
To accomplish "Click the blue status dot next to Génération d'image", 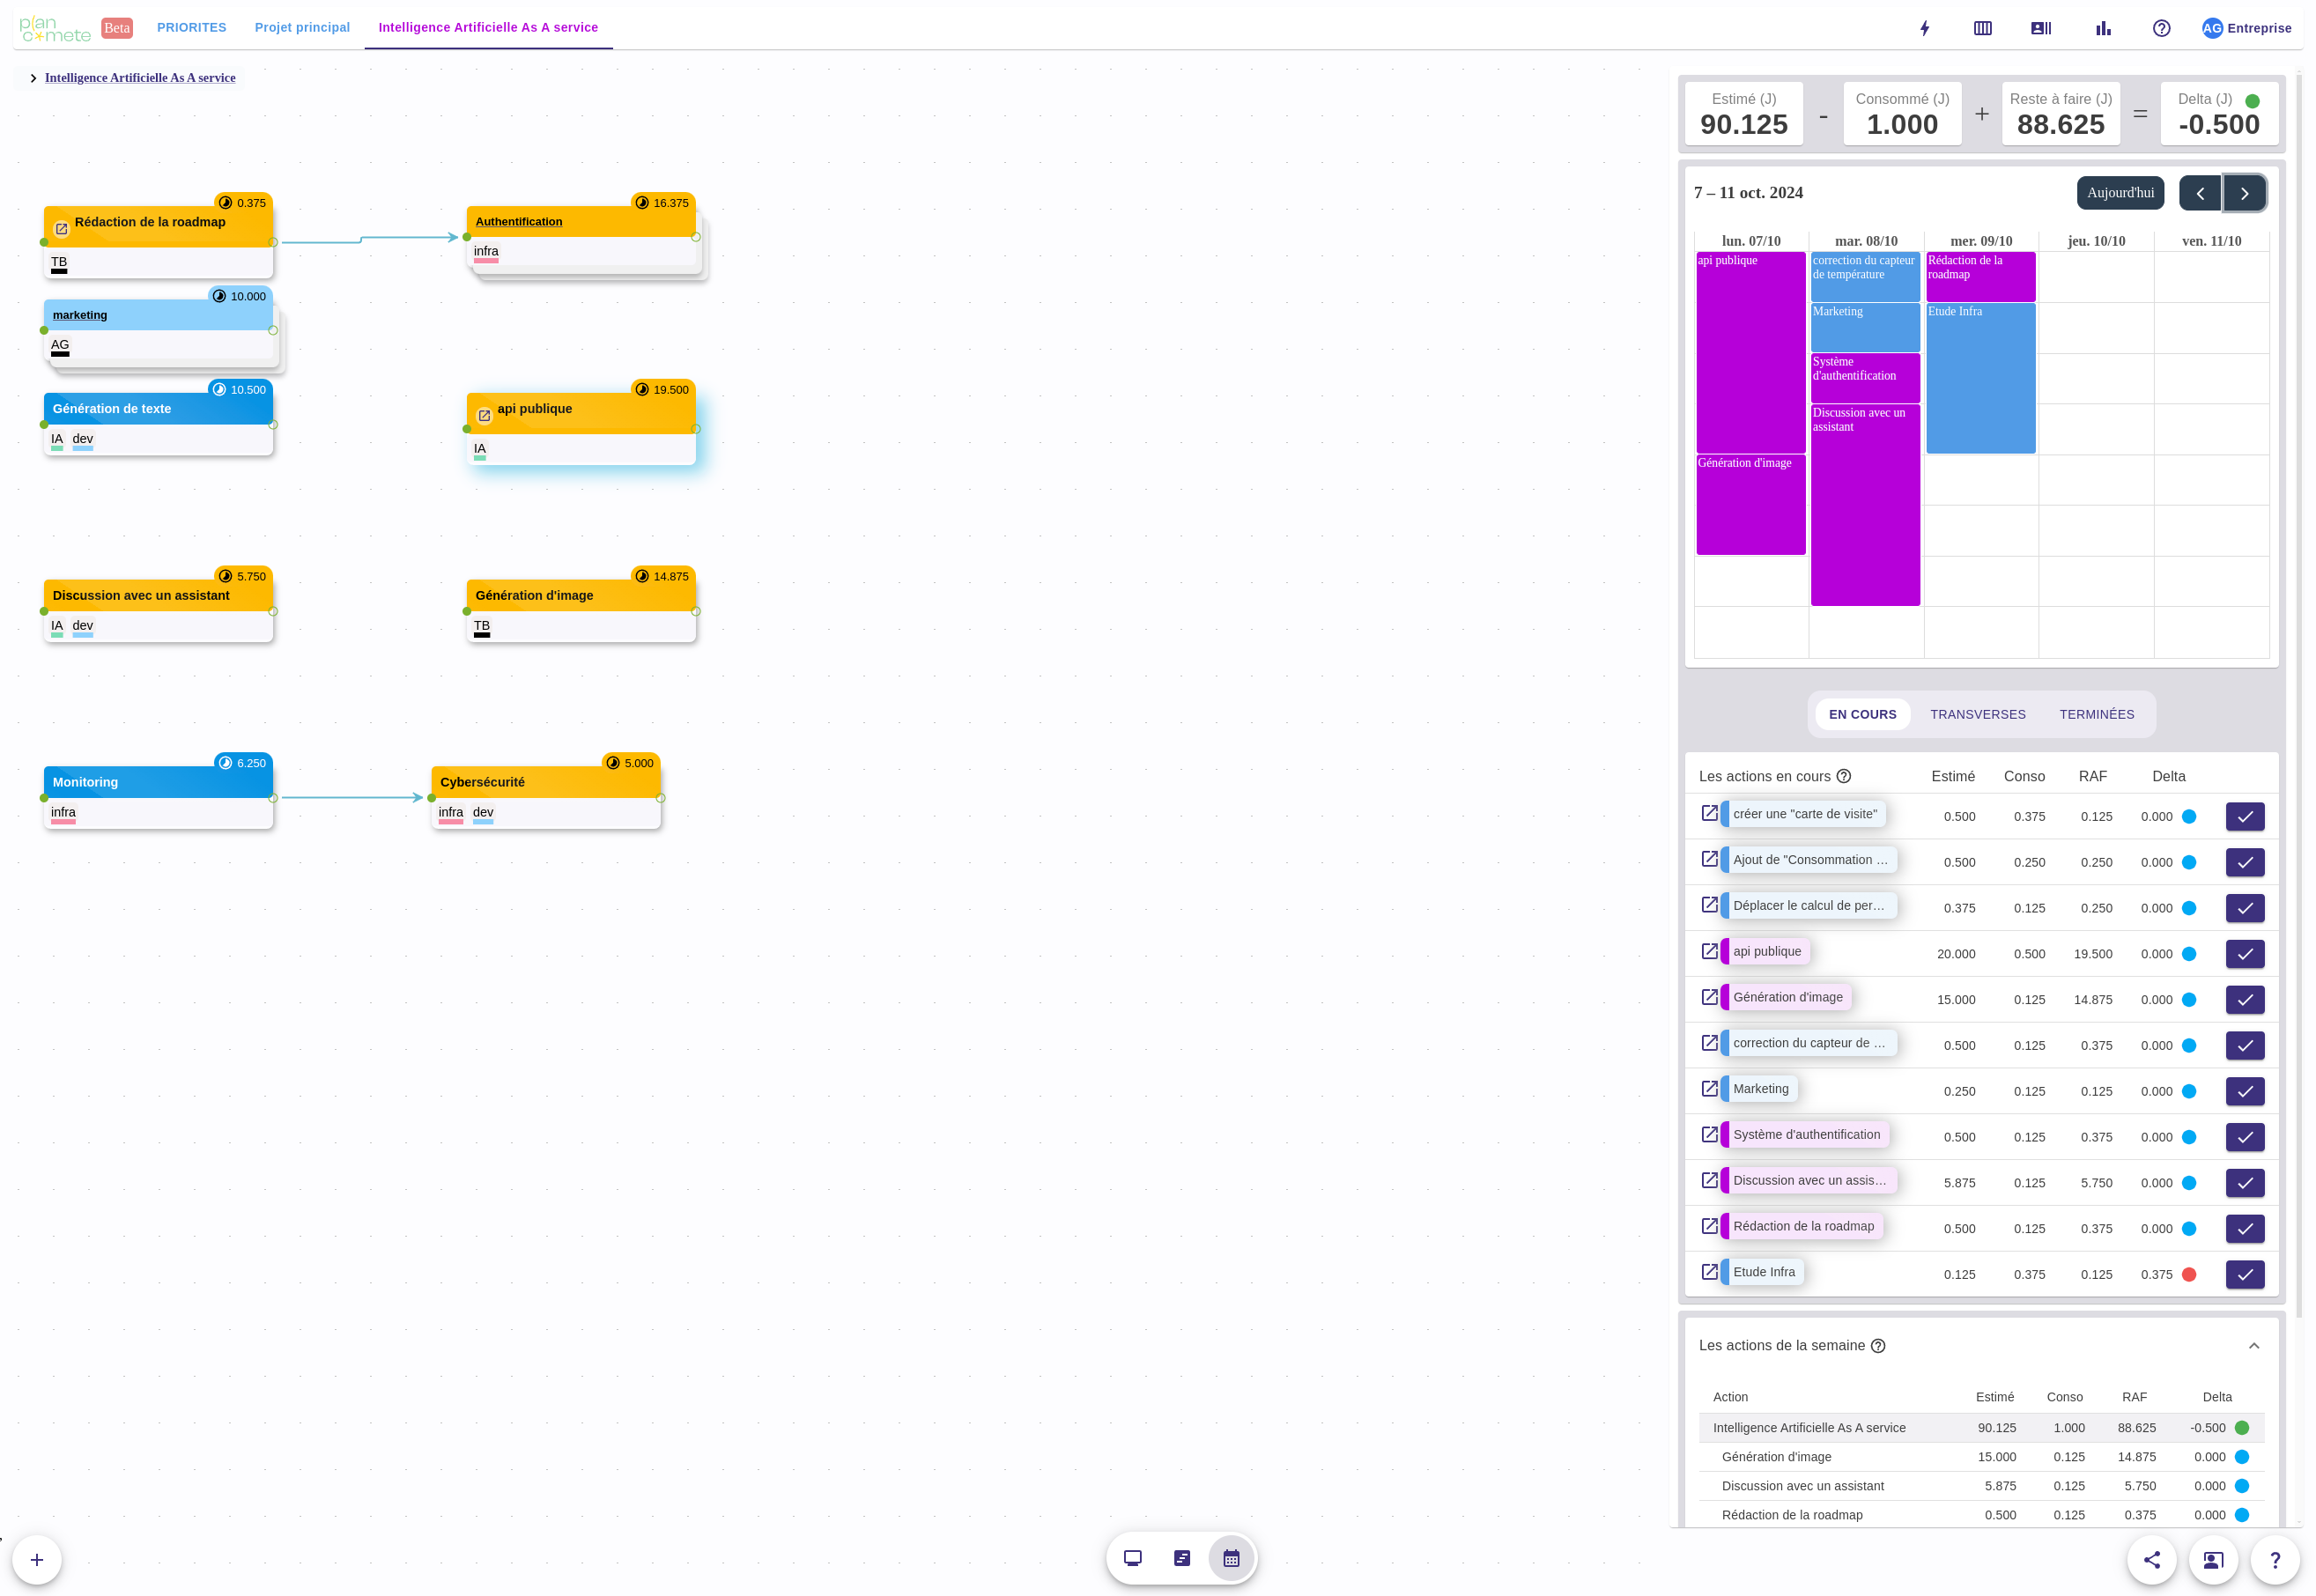I will tap(2189, 998).
